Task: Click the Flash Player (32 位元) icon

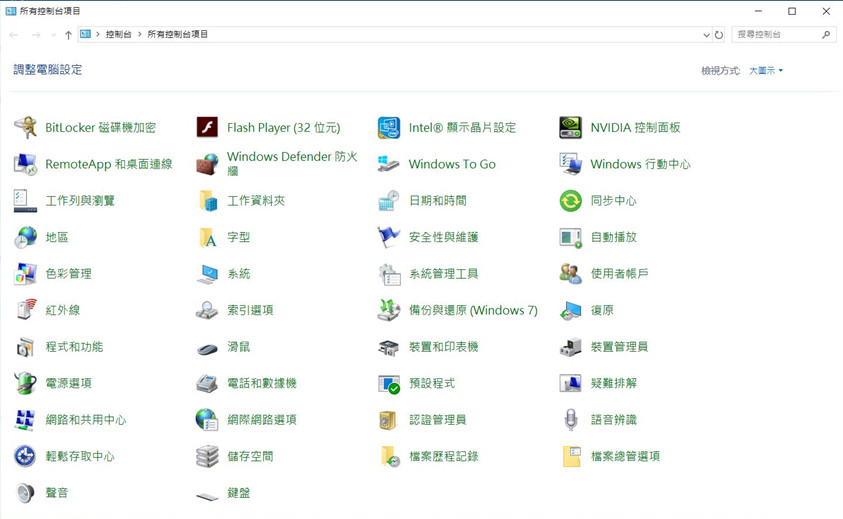Action: click(x=207, y=128)
